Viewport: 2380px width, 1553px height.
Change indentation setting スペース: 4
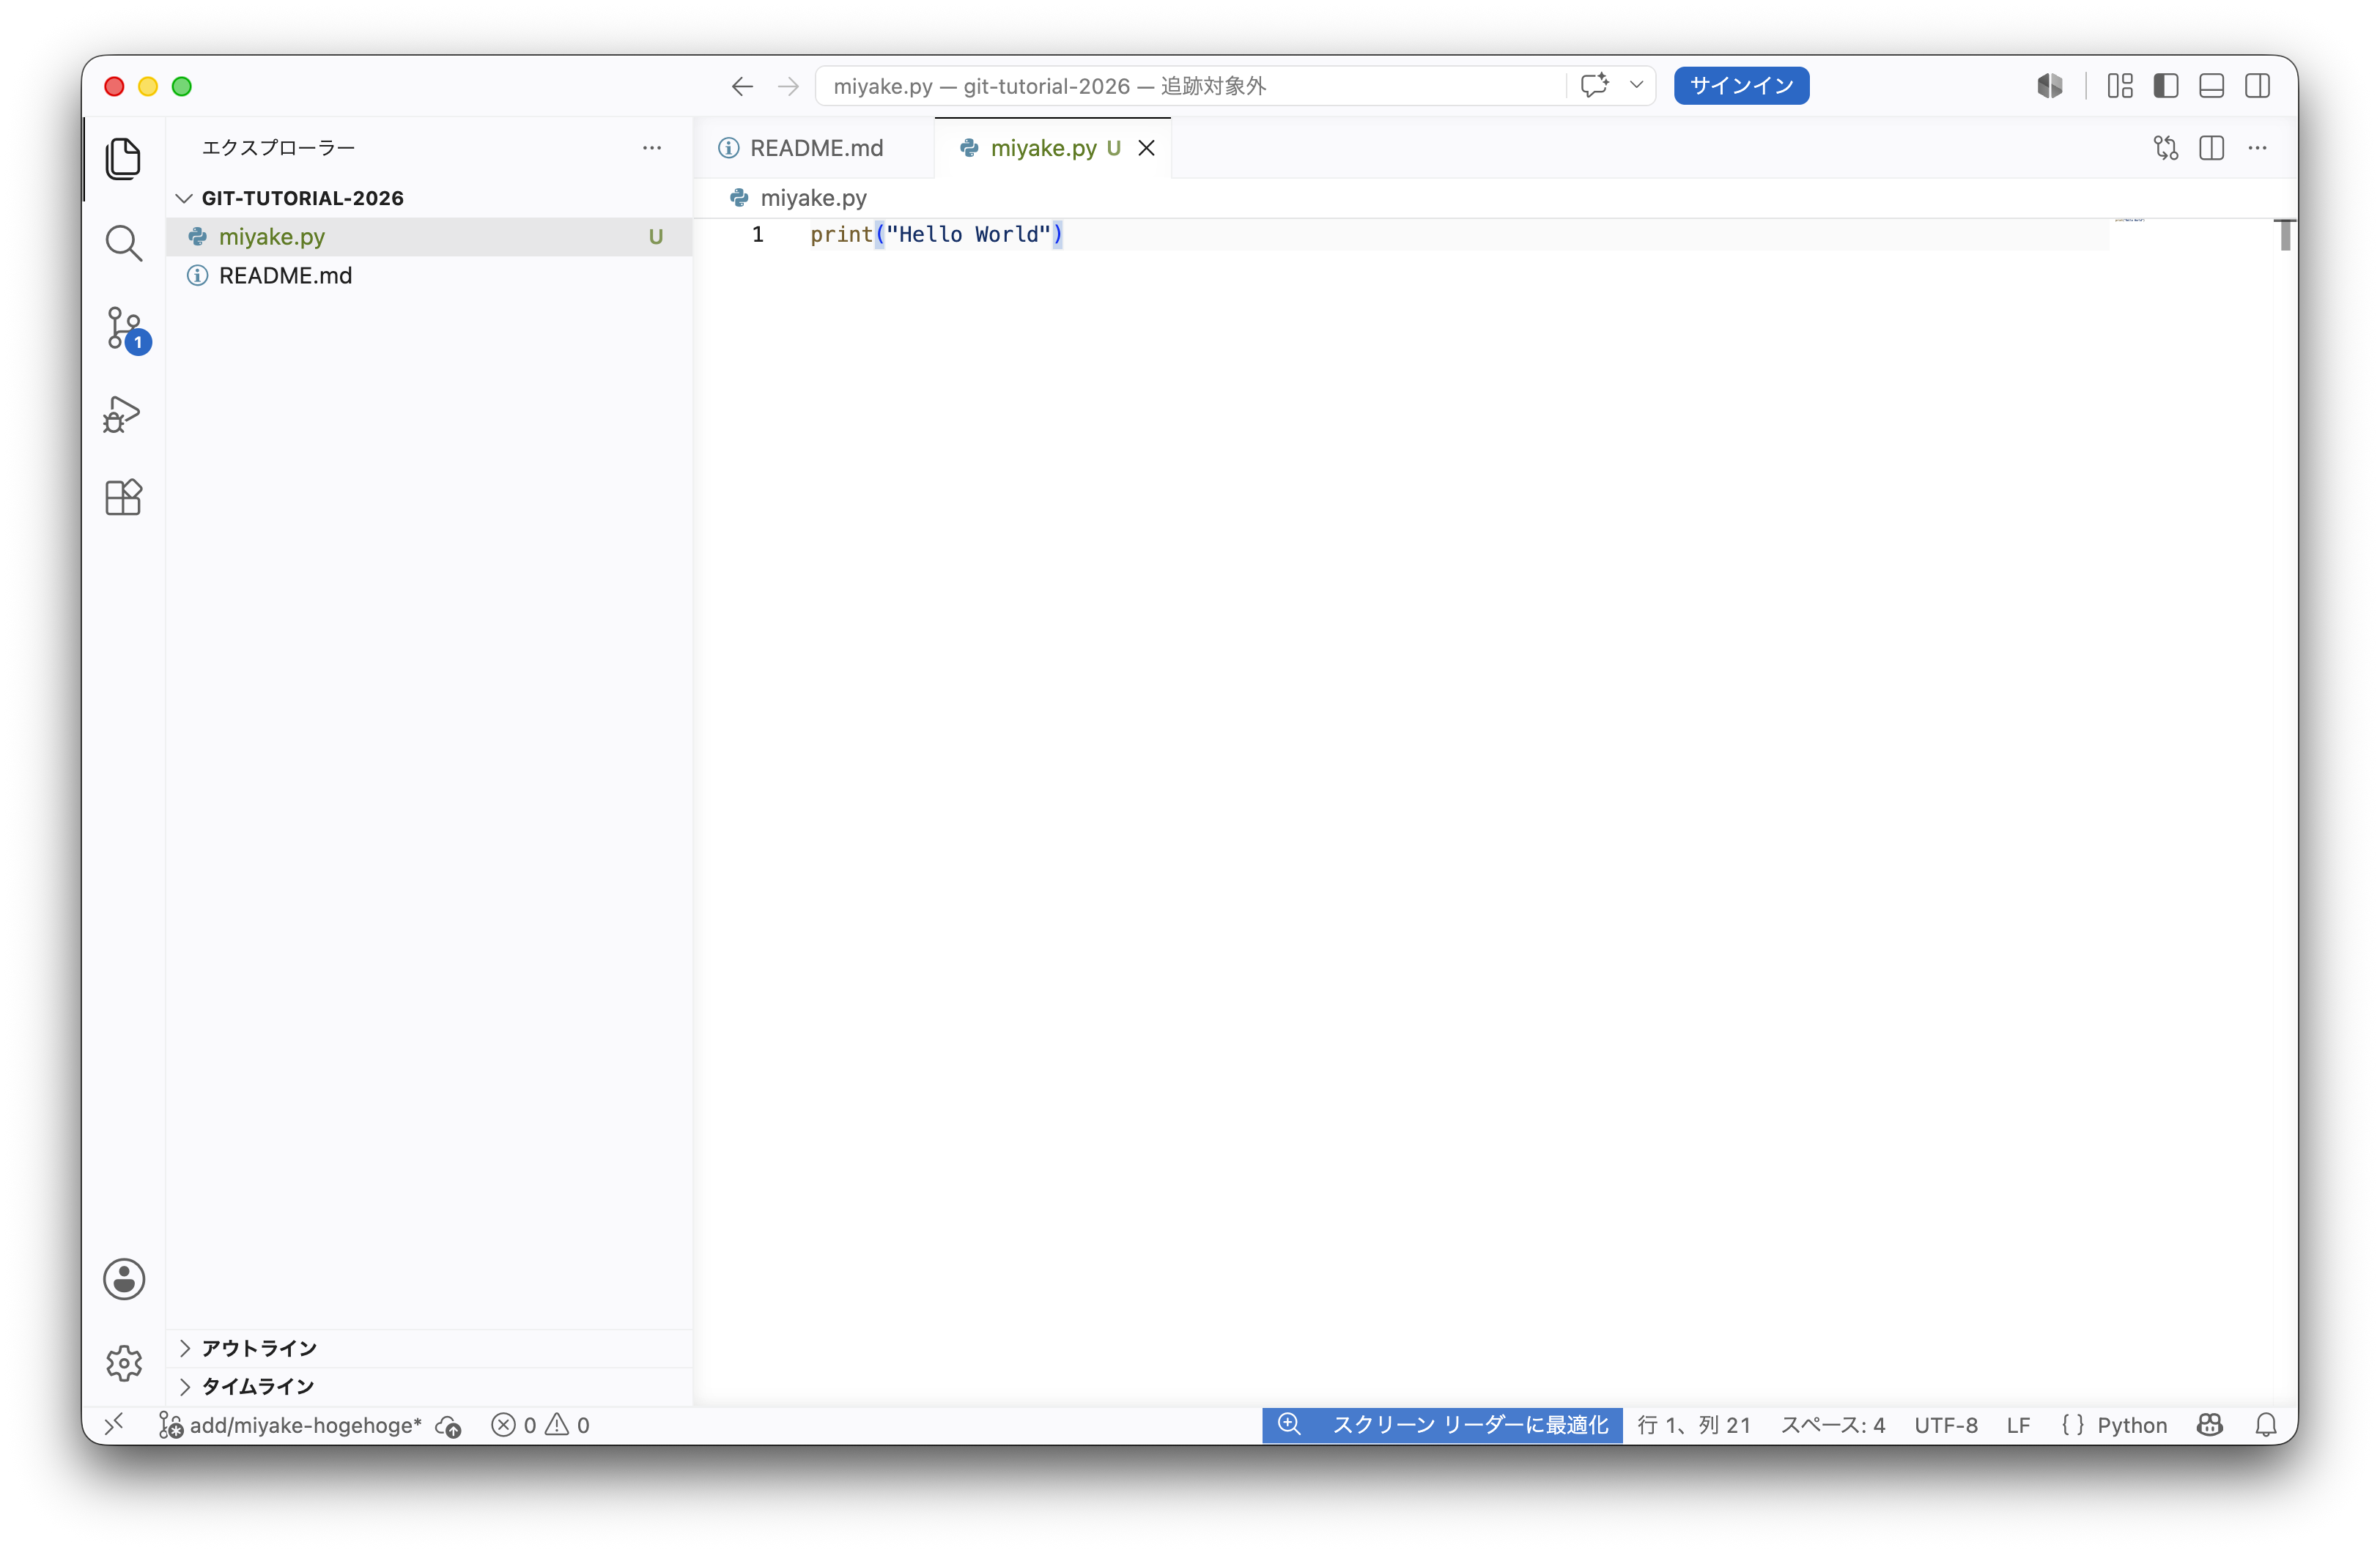(1833, 1425)
